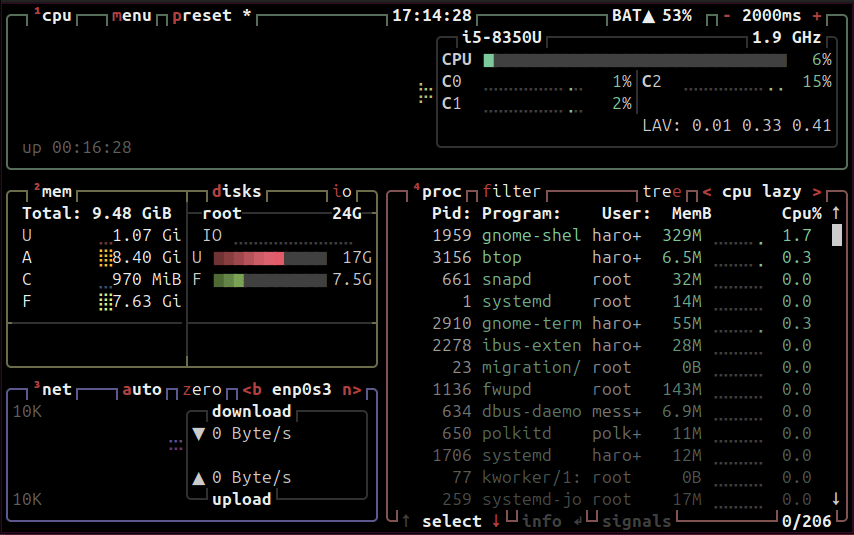
Task: Click the download arrow icon
Action: tap(199, 434)
